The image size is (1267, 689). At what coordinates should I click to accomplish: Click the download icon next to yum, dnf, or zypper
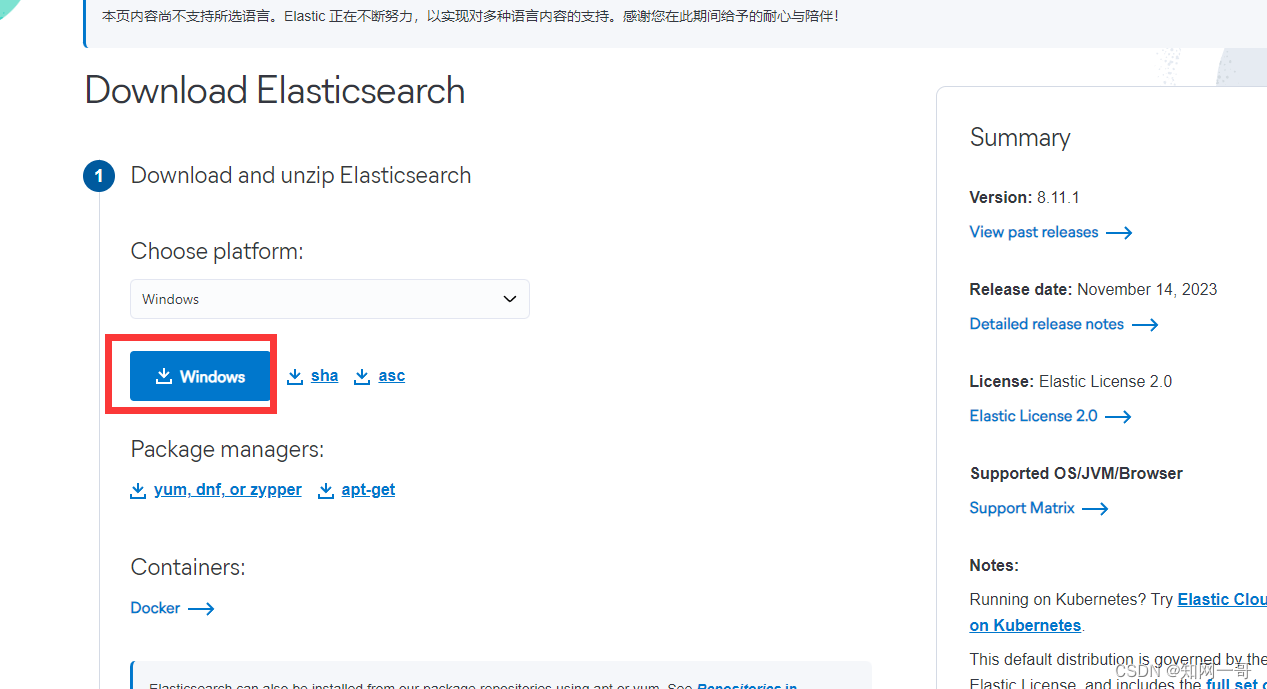click(139, 490)
